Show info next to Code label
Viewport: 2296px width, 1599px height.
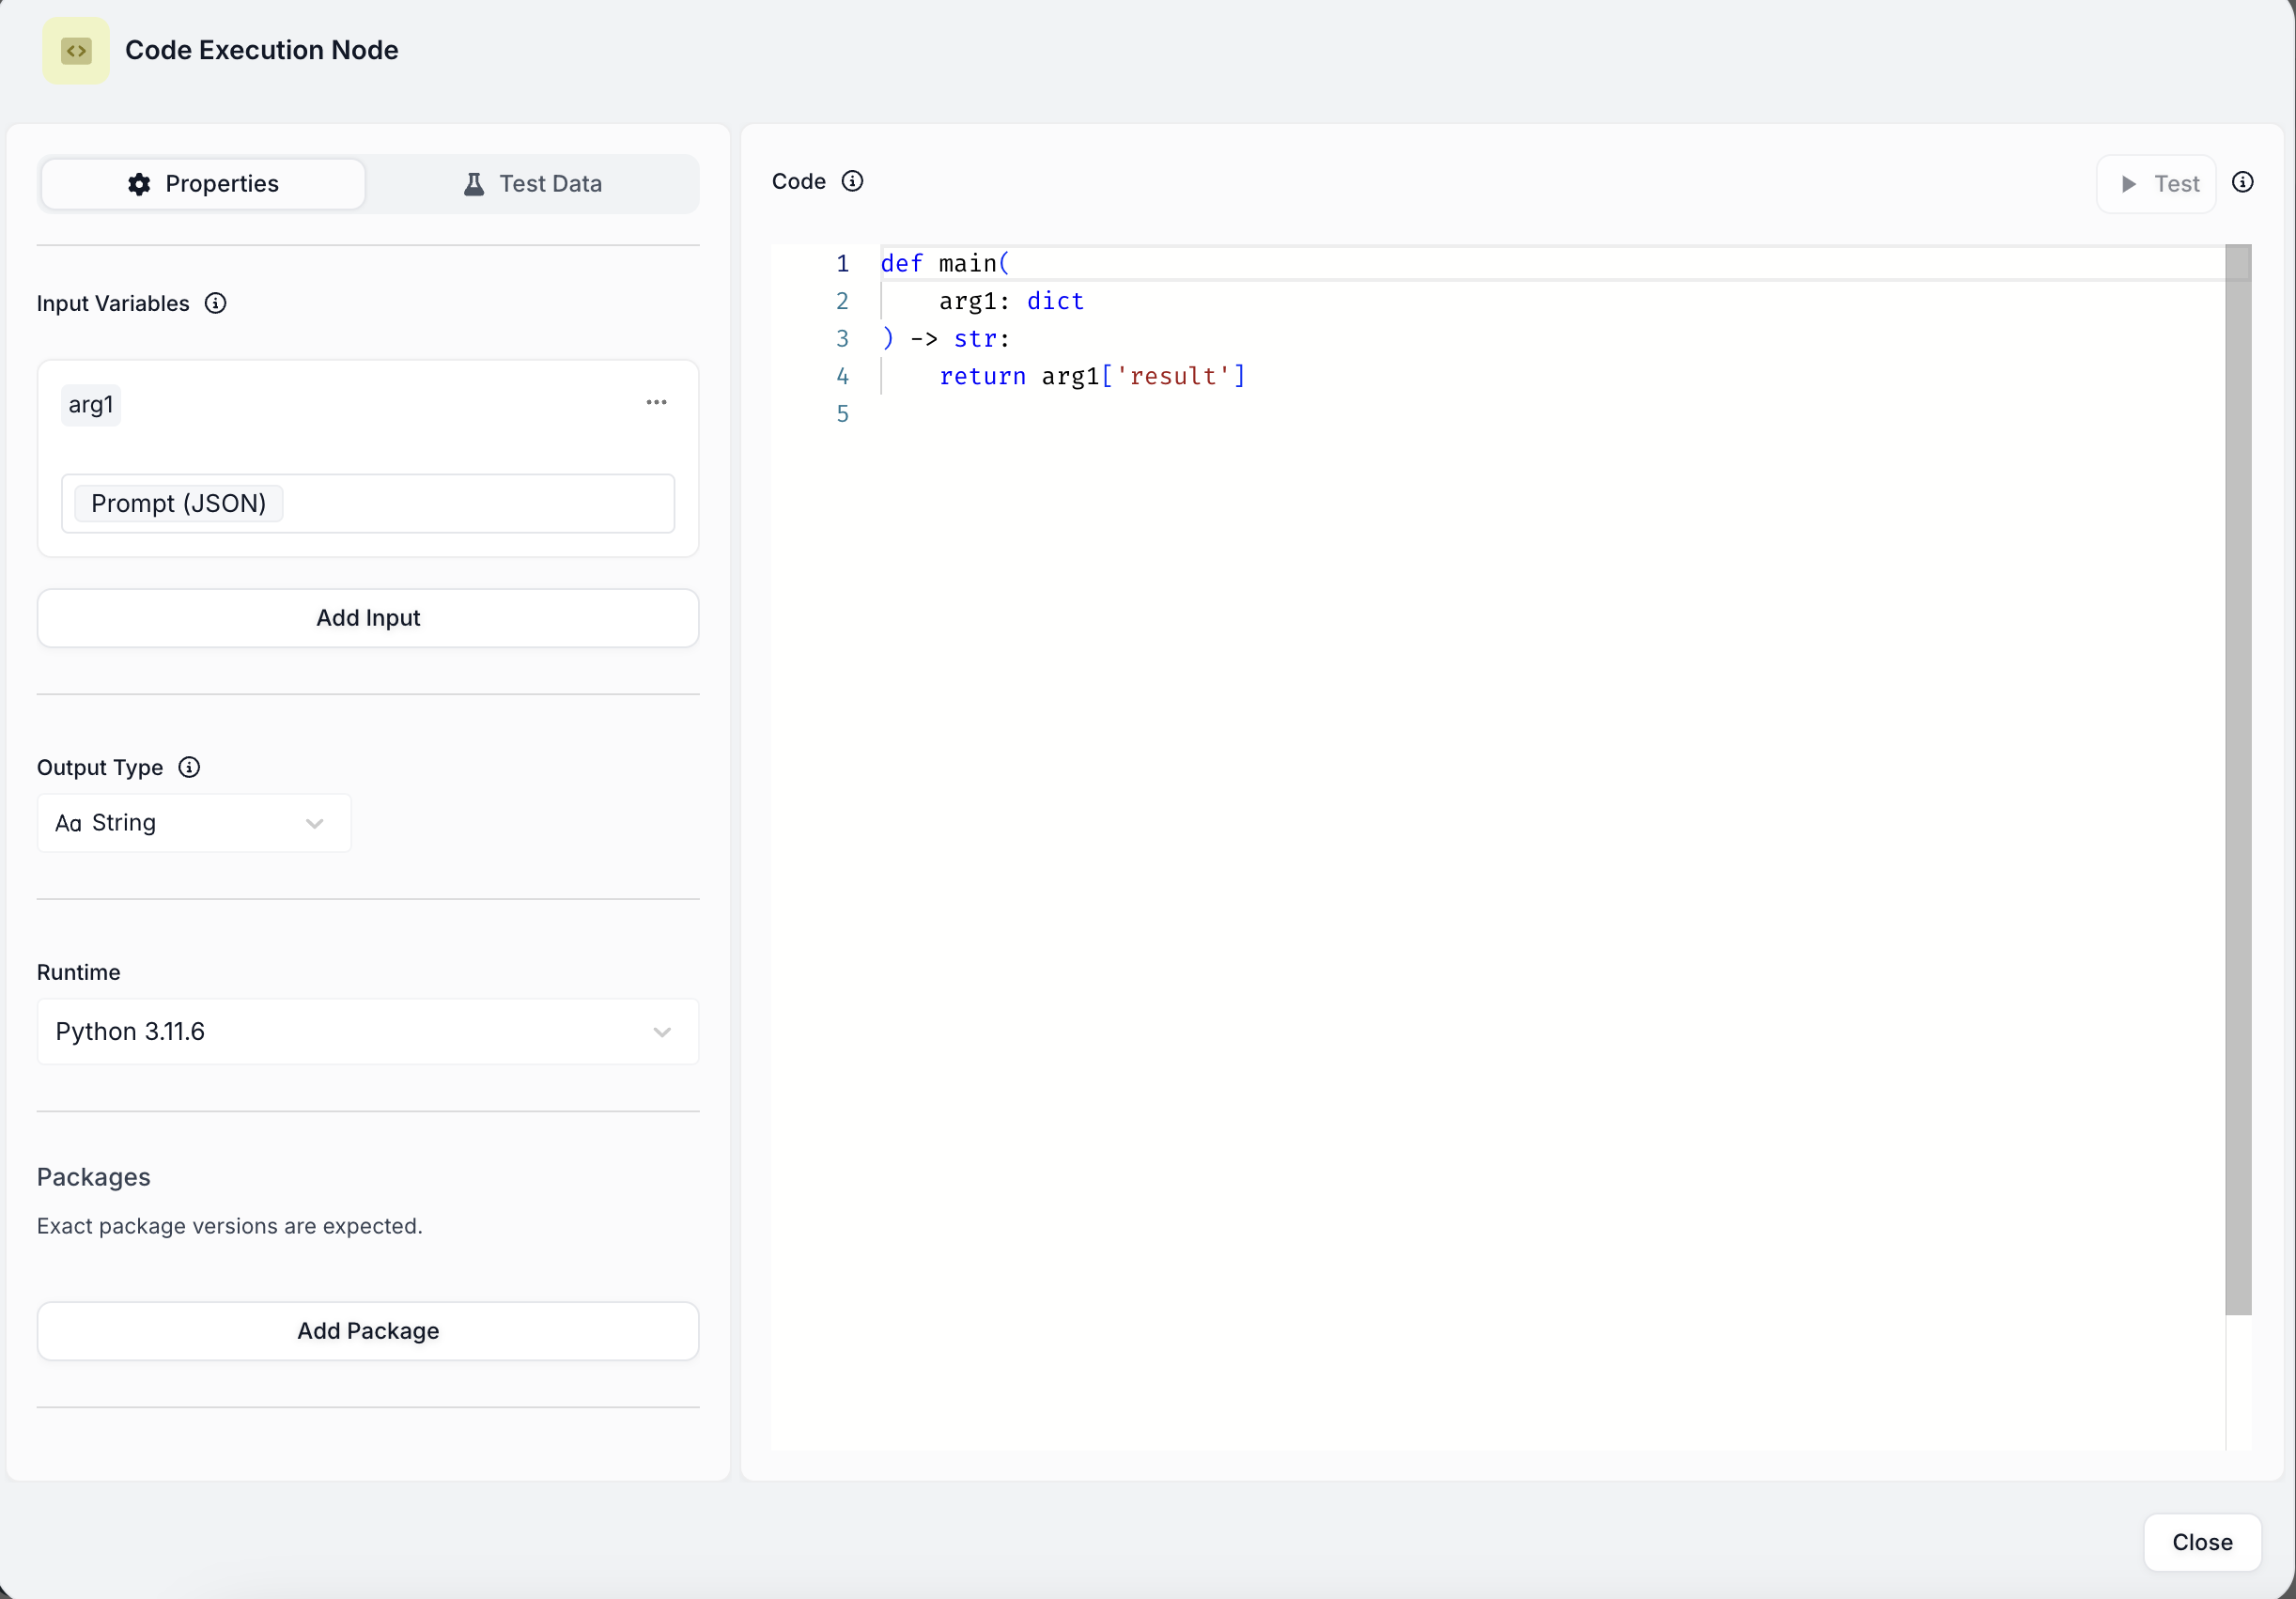tap(852, 181)
